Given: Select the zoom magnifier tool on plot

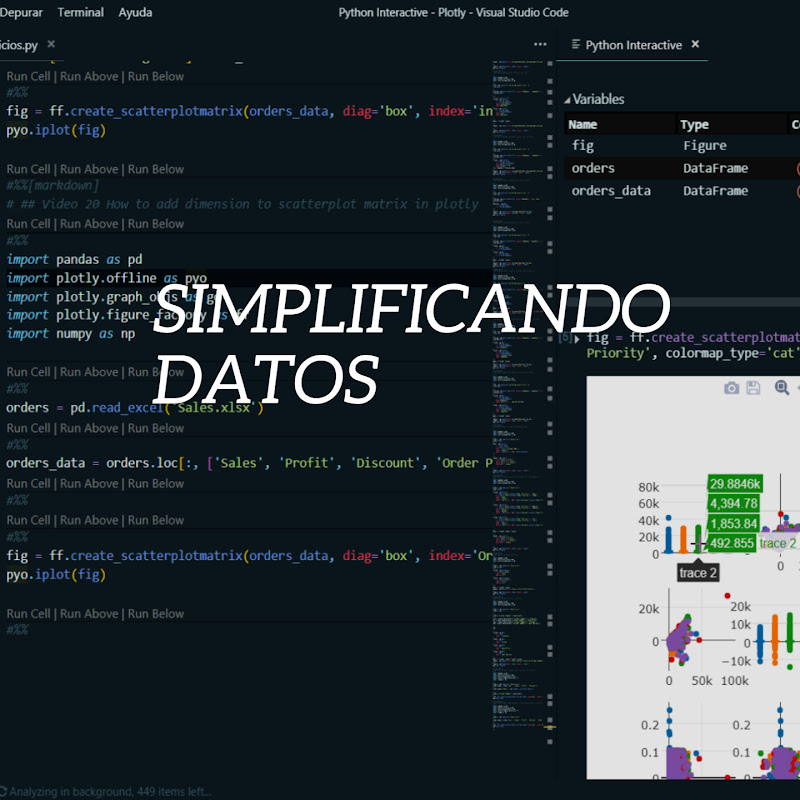Looking at the screenshot, I should [781, 388].
